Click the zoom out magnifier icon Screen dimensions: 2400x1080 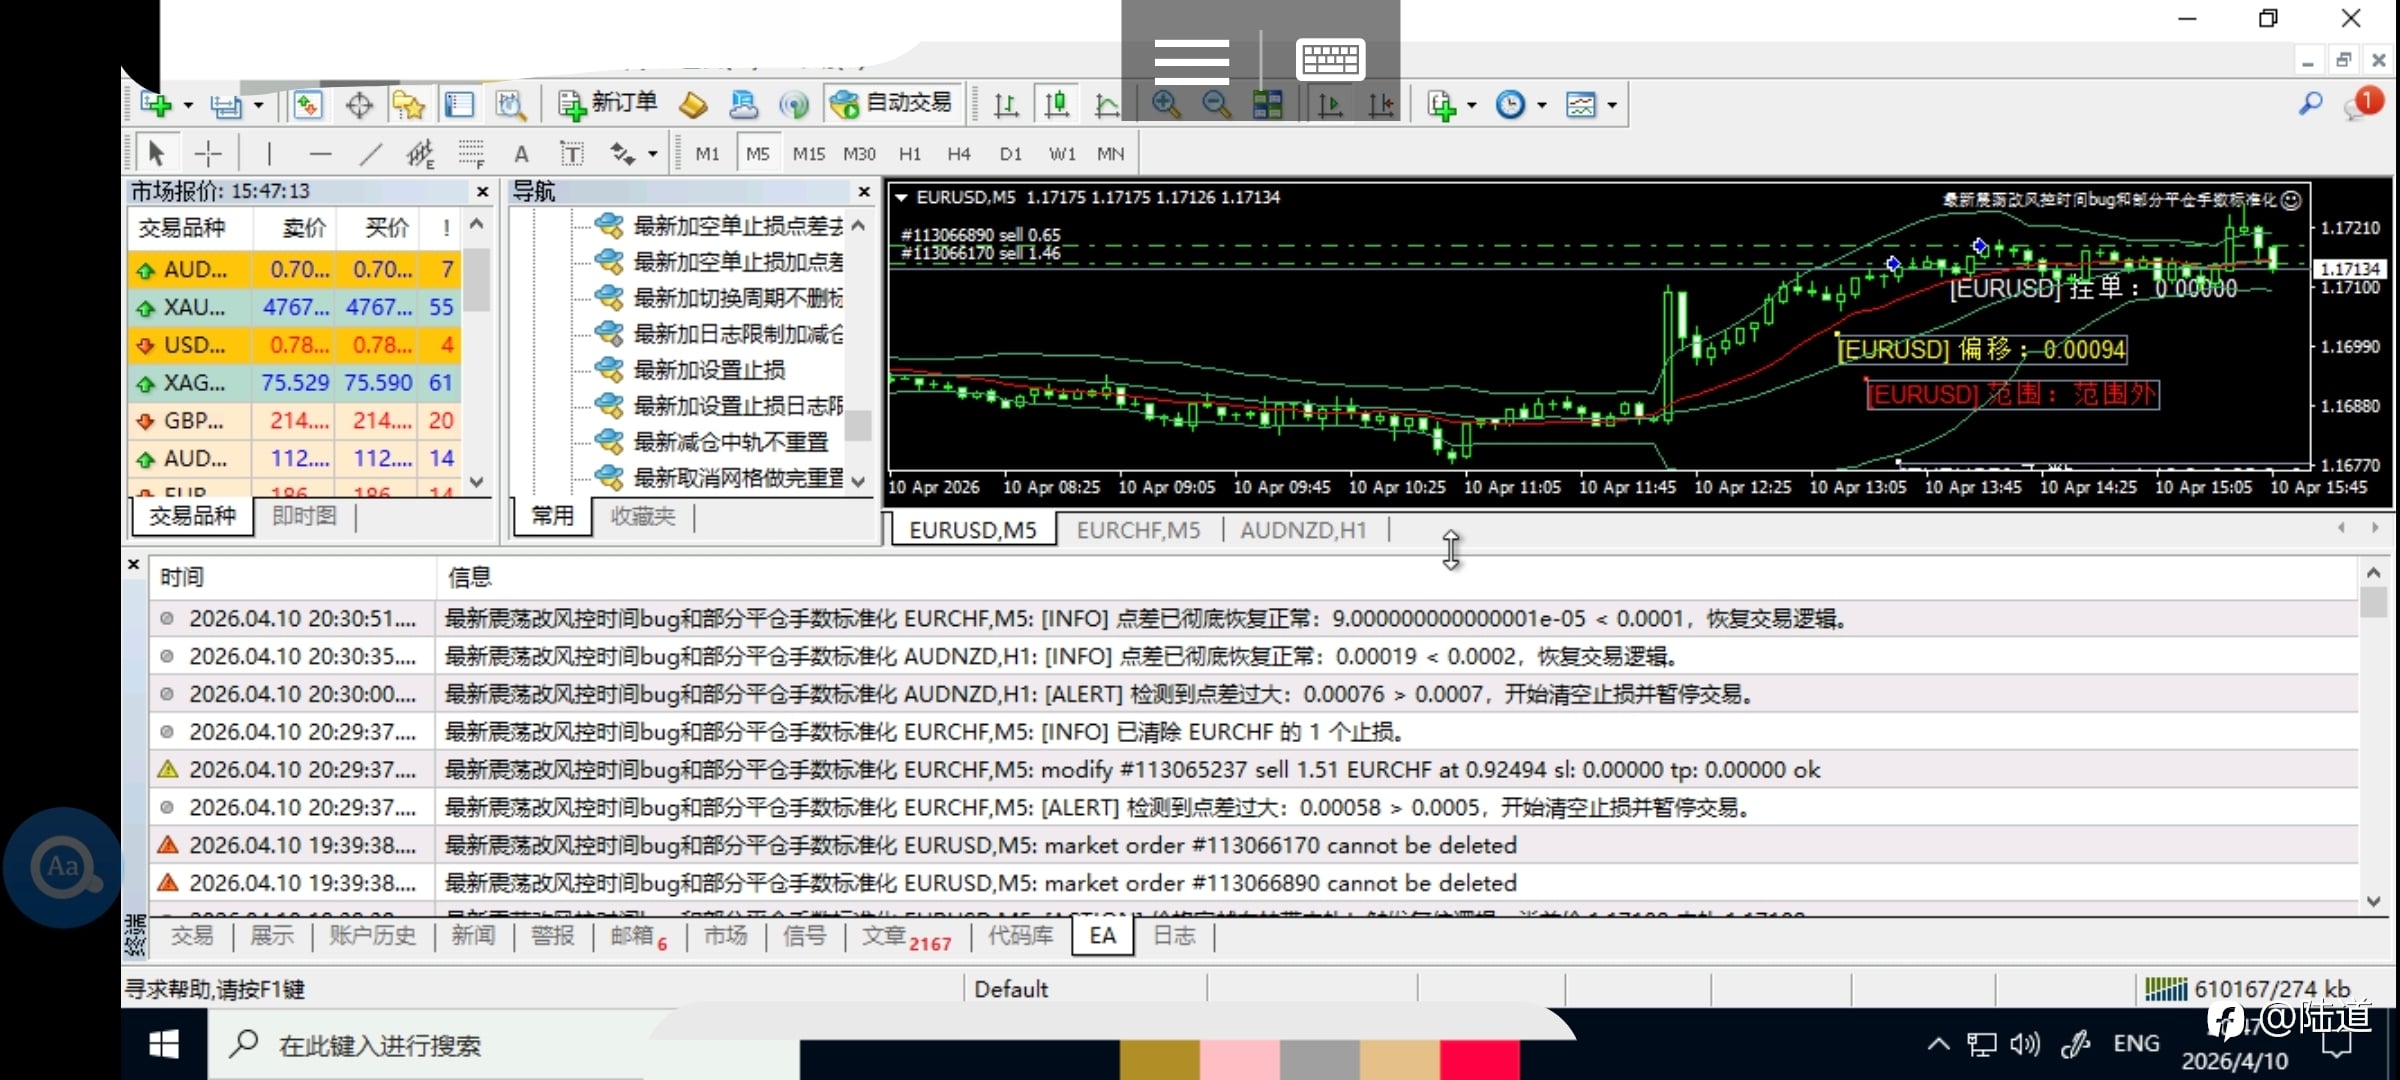[1216, 104]
